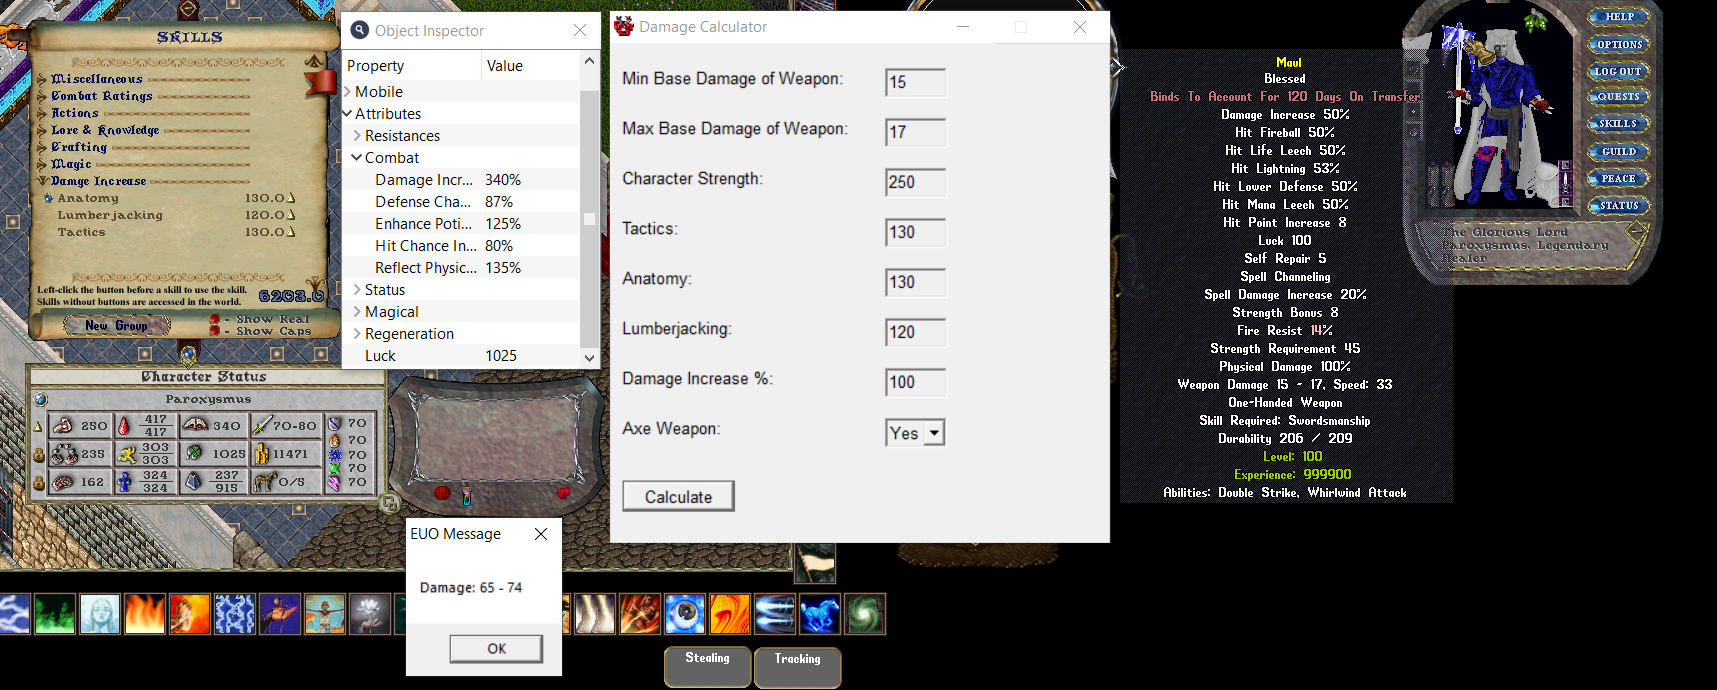Select the white lotus flower spell icon

[370, 614]
